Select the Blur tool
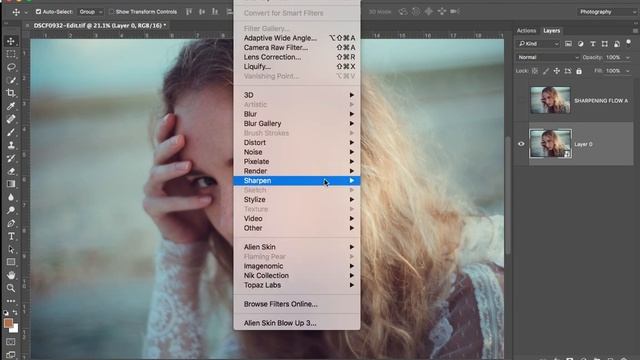 (11, 197)
